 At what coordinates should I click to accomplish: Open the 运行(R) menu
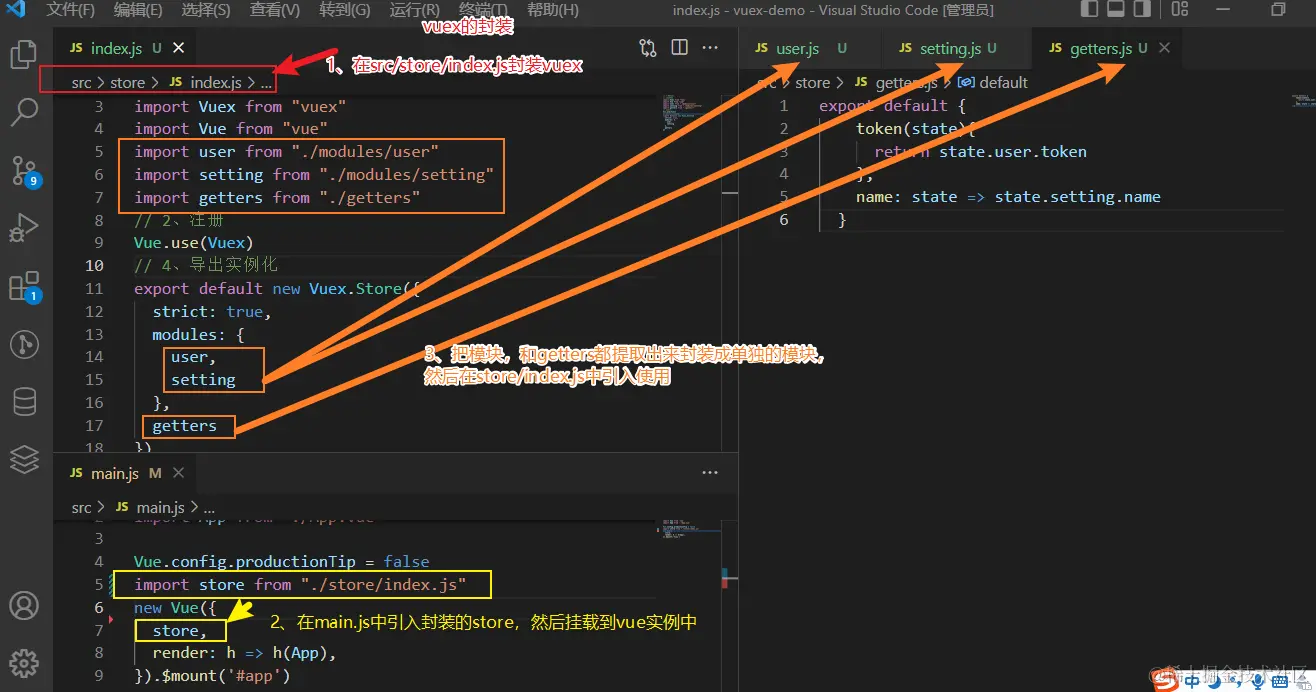coord(414,10)
